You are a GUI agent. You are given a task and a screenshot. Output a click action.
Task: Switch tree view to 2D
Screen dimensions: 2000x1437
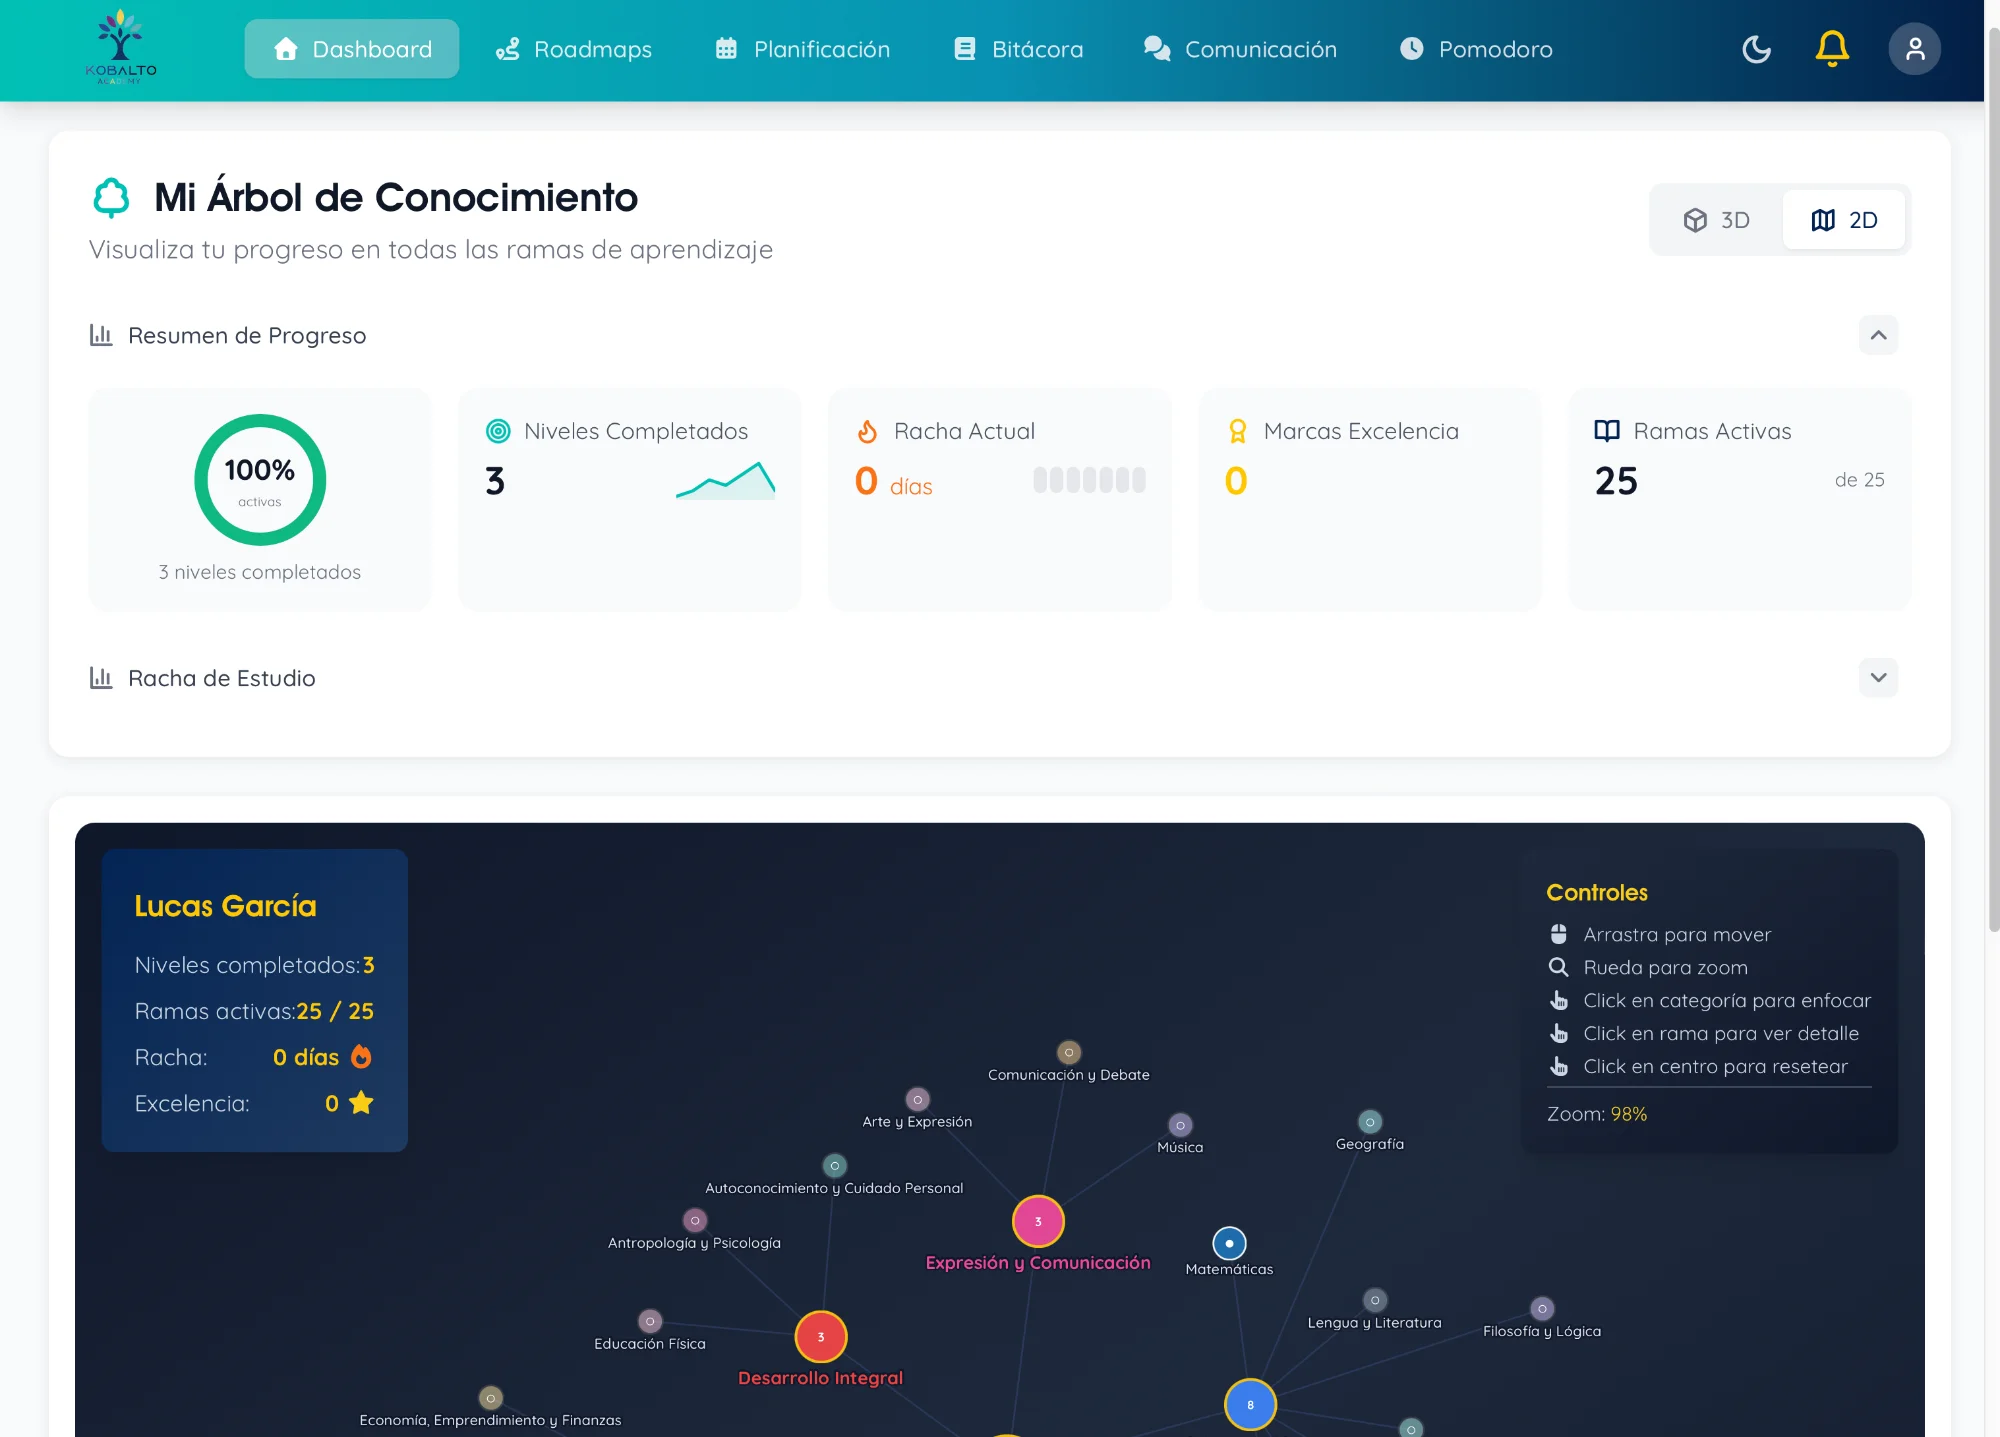(x=1844, y=220)
